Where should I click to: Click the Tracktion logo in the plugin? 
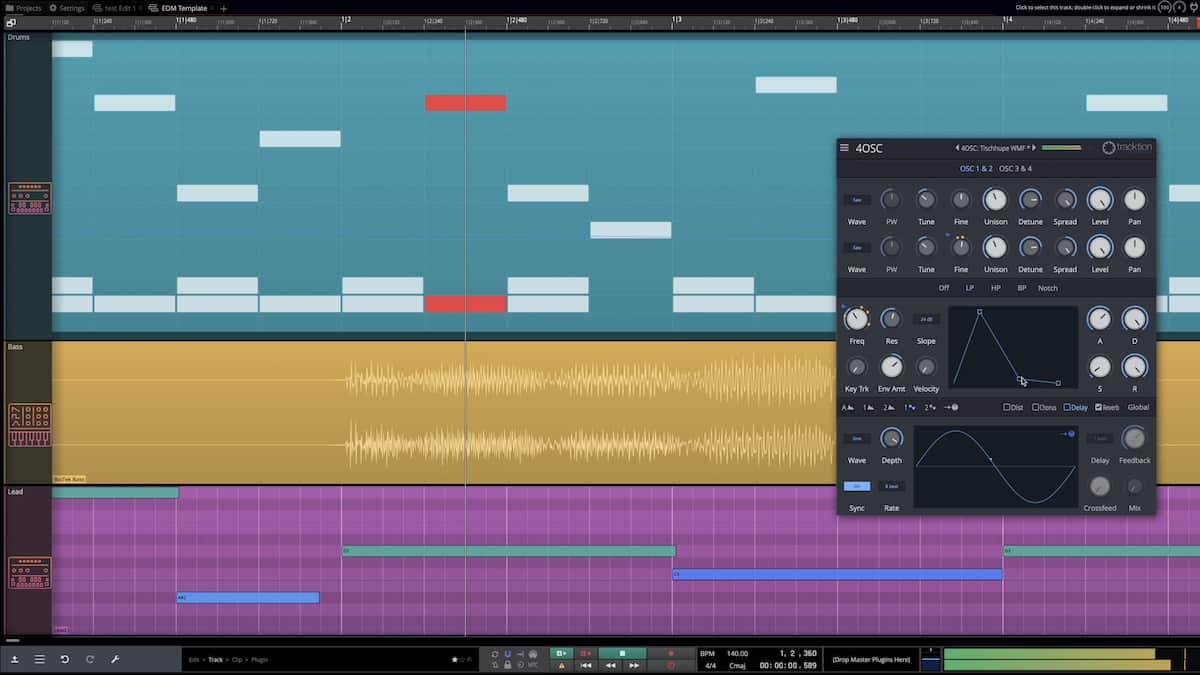click(x=1127, y=148)
